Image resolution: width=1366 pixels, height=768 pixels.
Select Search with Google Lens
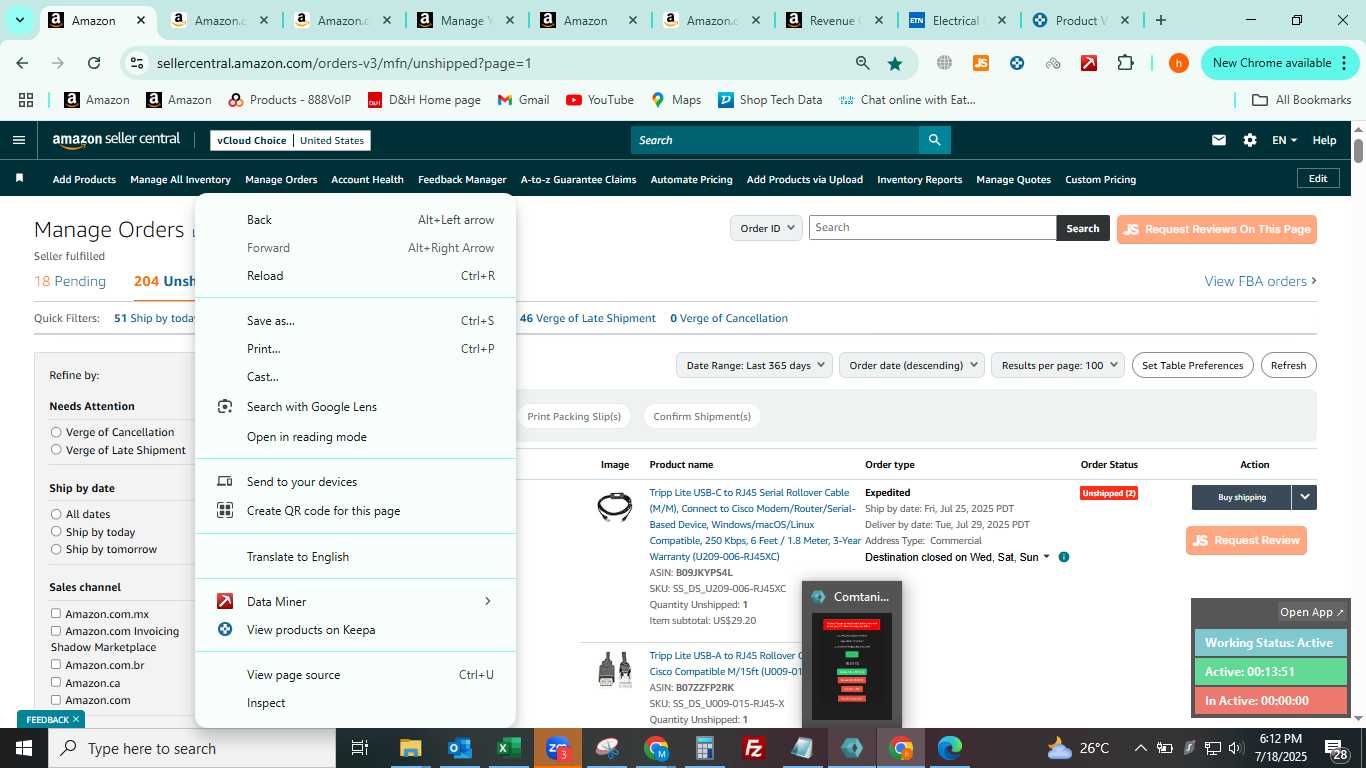(355, 407)
